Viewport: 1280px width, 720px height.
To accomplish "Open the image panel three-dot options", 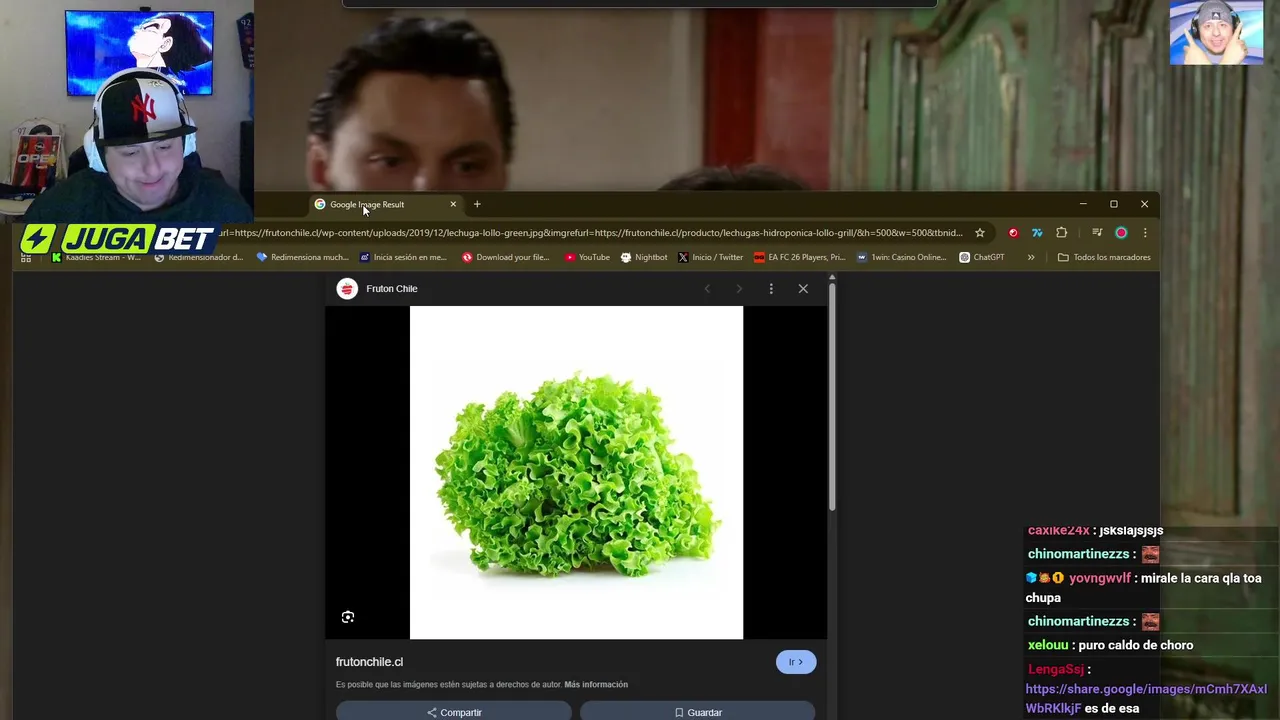I will click(771, 289).
